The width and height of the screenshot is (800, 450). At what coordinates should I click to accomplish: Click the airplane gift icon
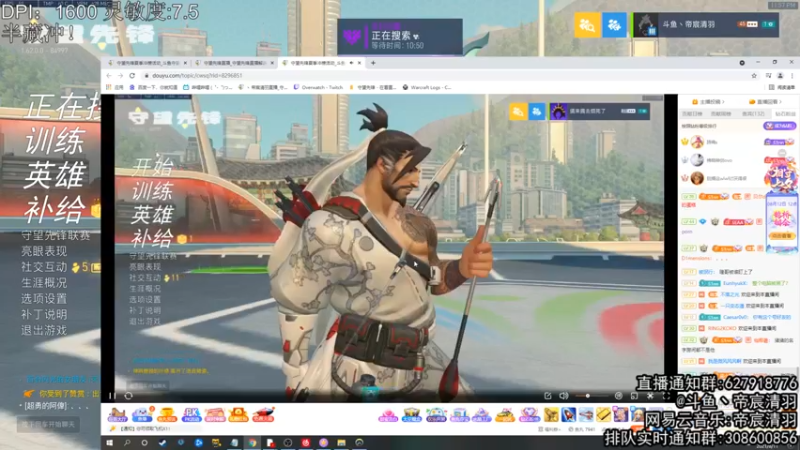pyautogui.click(x=586, y=415)
